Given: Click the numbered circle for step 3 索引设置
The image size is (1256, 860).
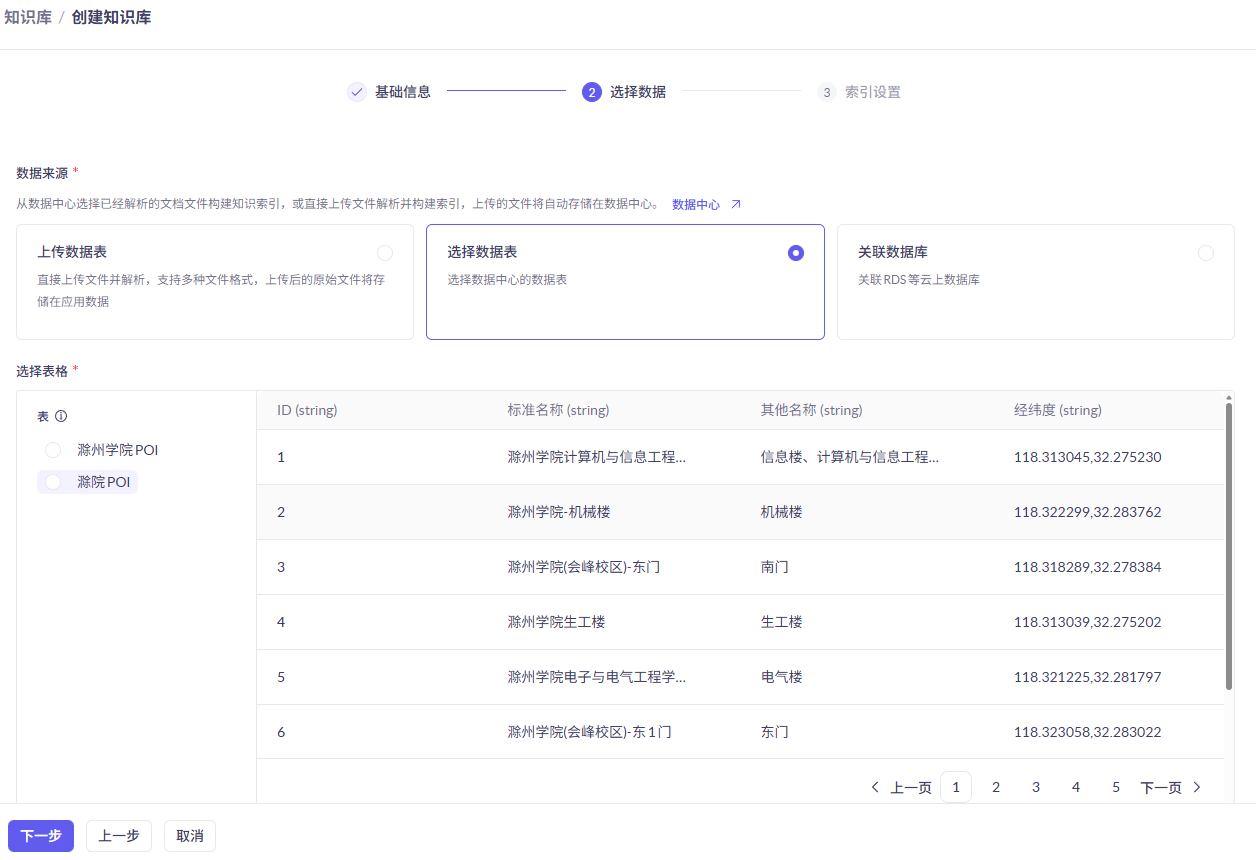Looking at the screenshot, I should pyautogui.click(x=826, y=91).
